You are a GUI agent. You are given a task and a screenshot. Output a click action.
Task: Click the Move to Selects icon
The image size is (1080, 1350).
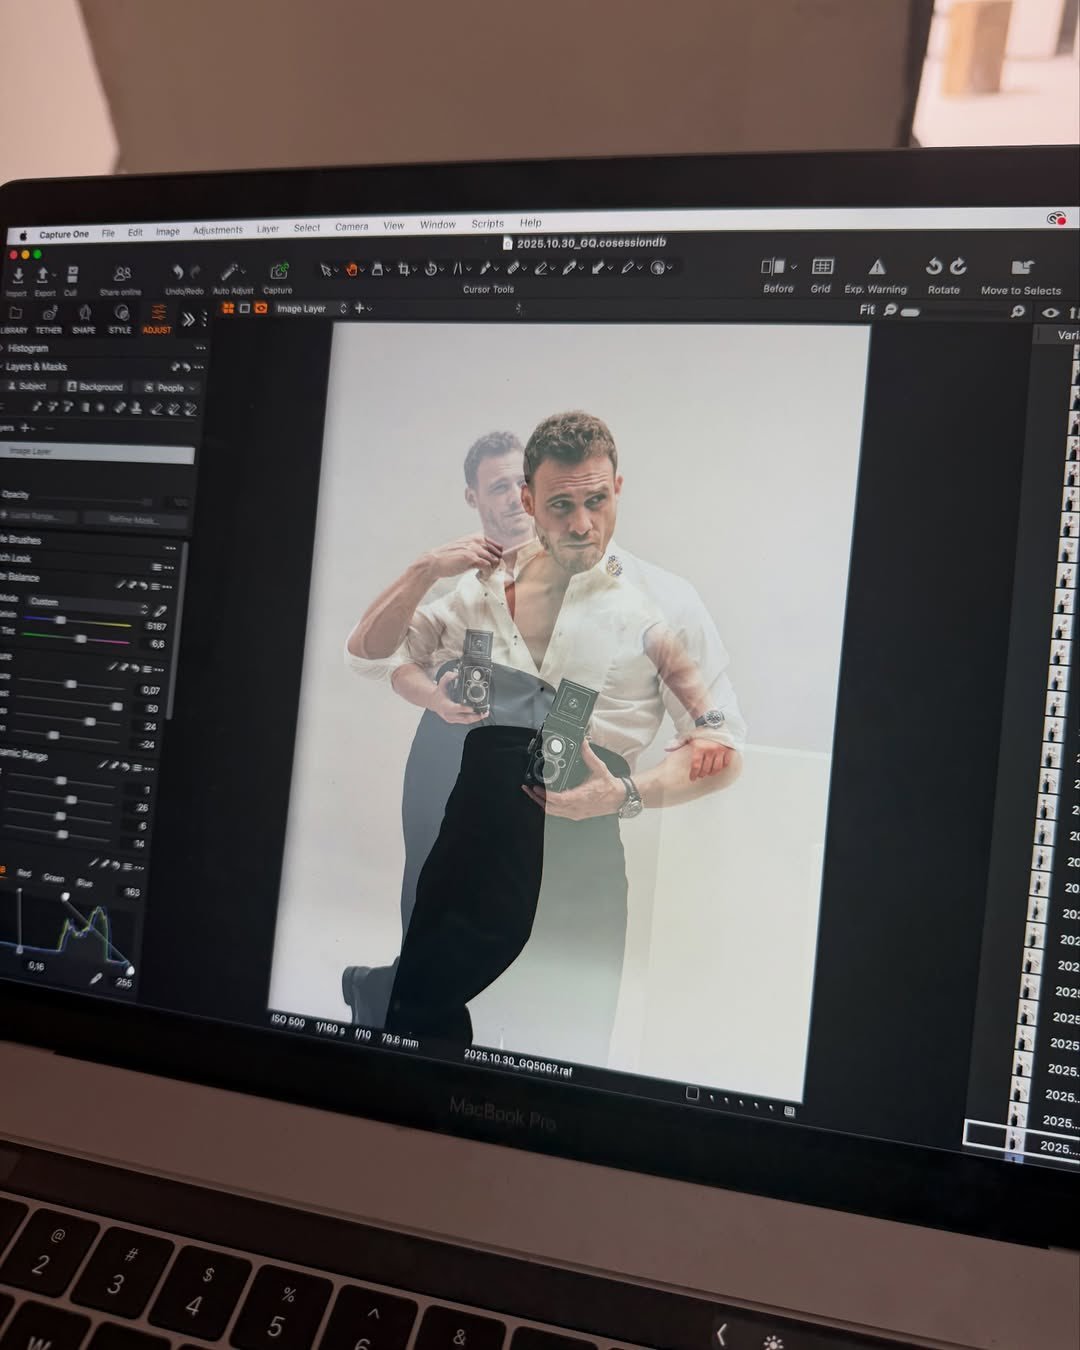(1022, 267)
